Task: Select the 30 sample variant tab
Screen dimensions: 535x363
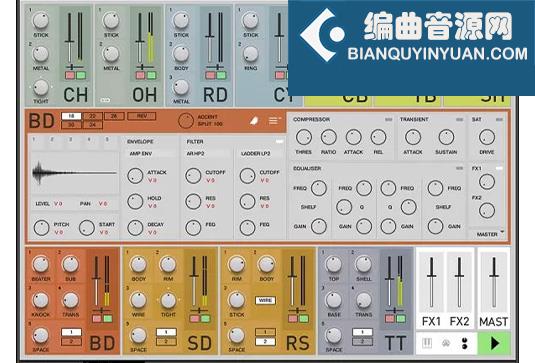Action: coord(71,125)
